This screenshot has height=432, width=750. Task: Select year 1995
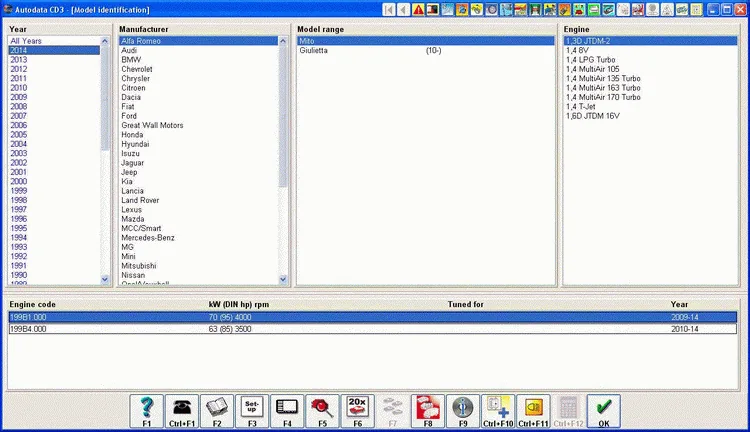click(x=54, y=229)
